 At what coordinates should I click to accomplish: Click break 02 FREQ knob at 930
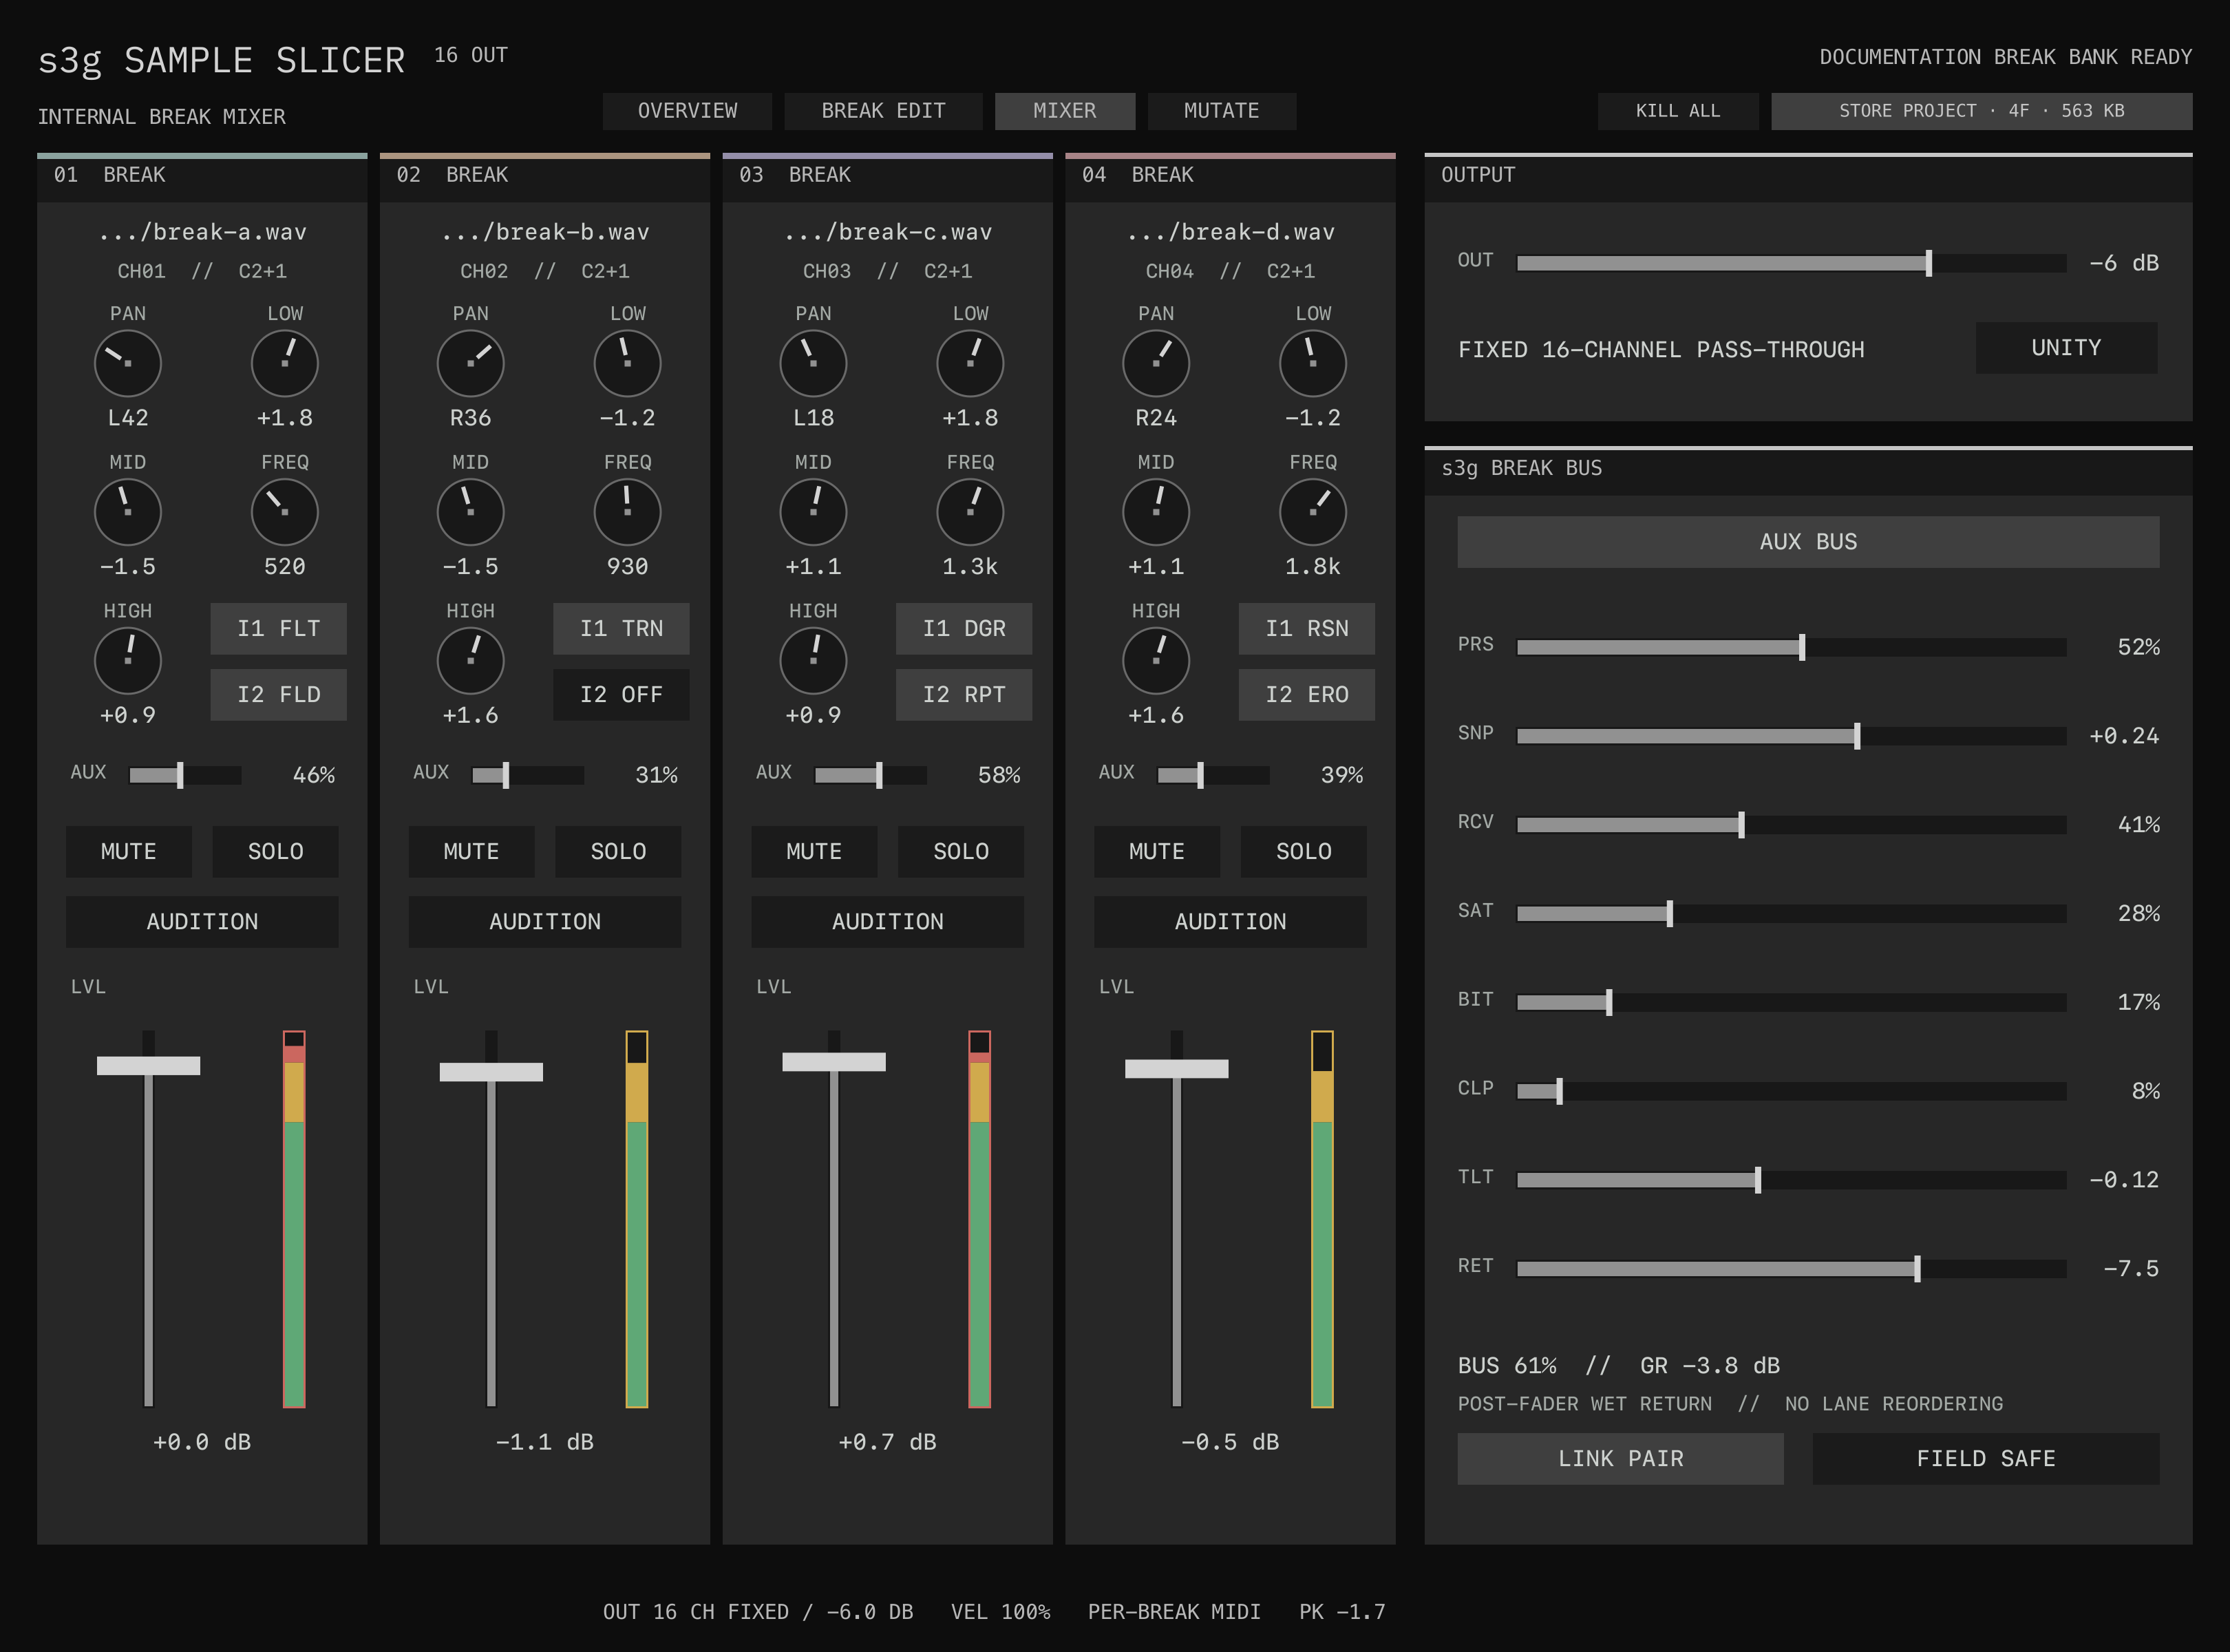(628, 512)
